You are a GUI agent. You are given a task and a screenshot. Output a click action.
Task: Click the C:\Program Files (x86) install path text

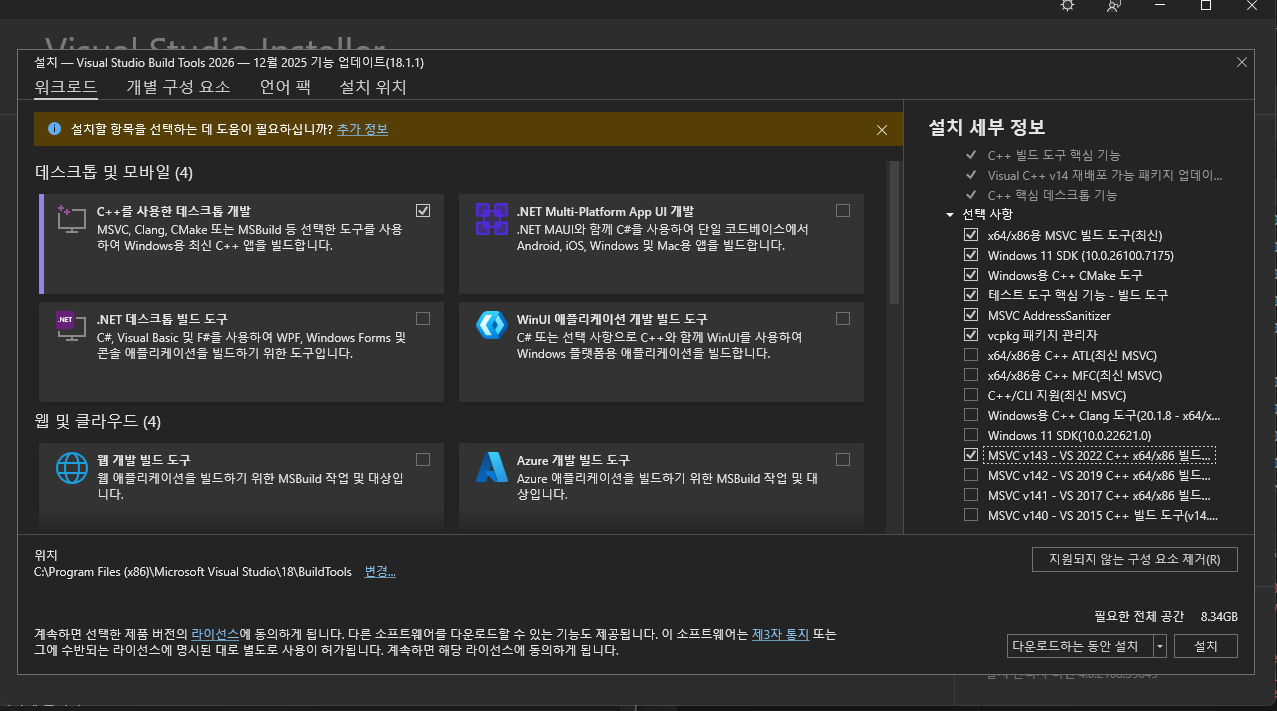193,572
